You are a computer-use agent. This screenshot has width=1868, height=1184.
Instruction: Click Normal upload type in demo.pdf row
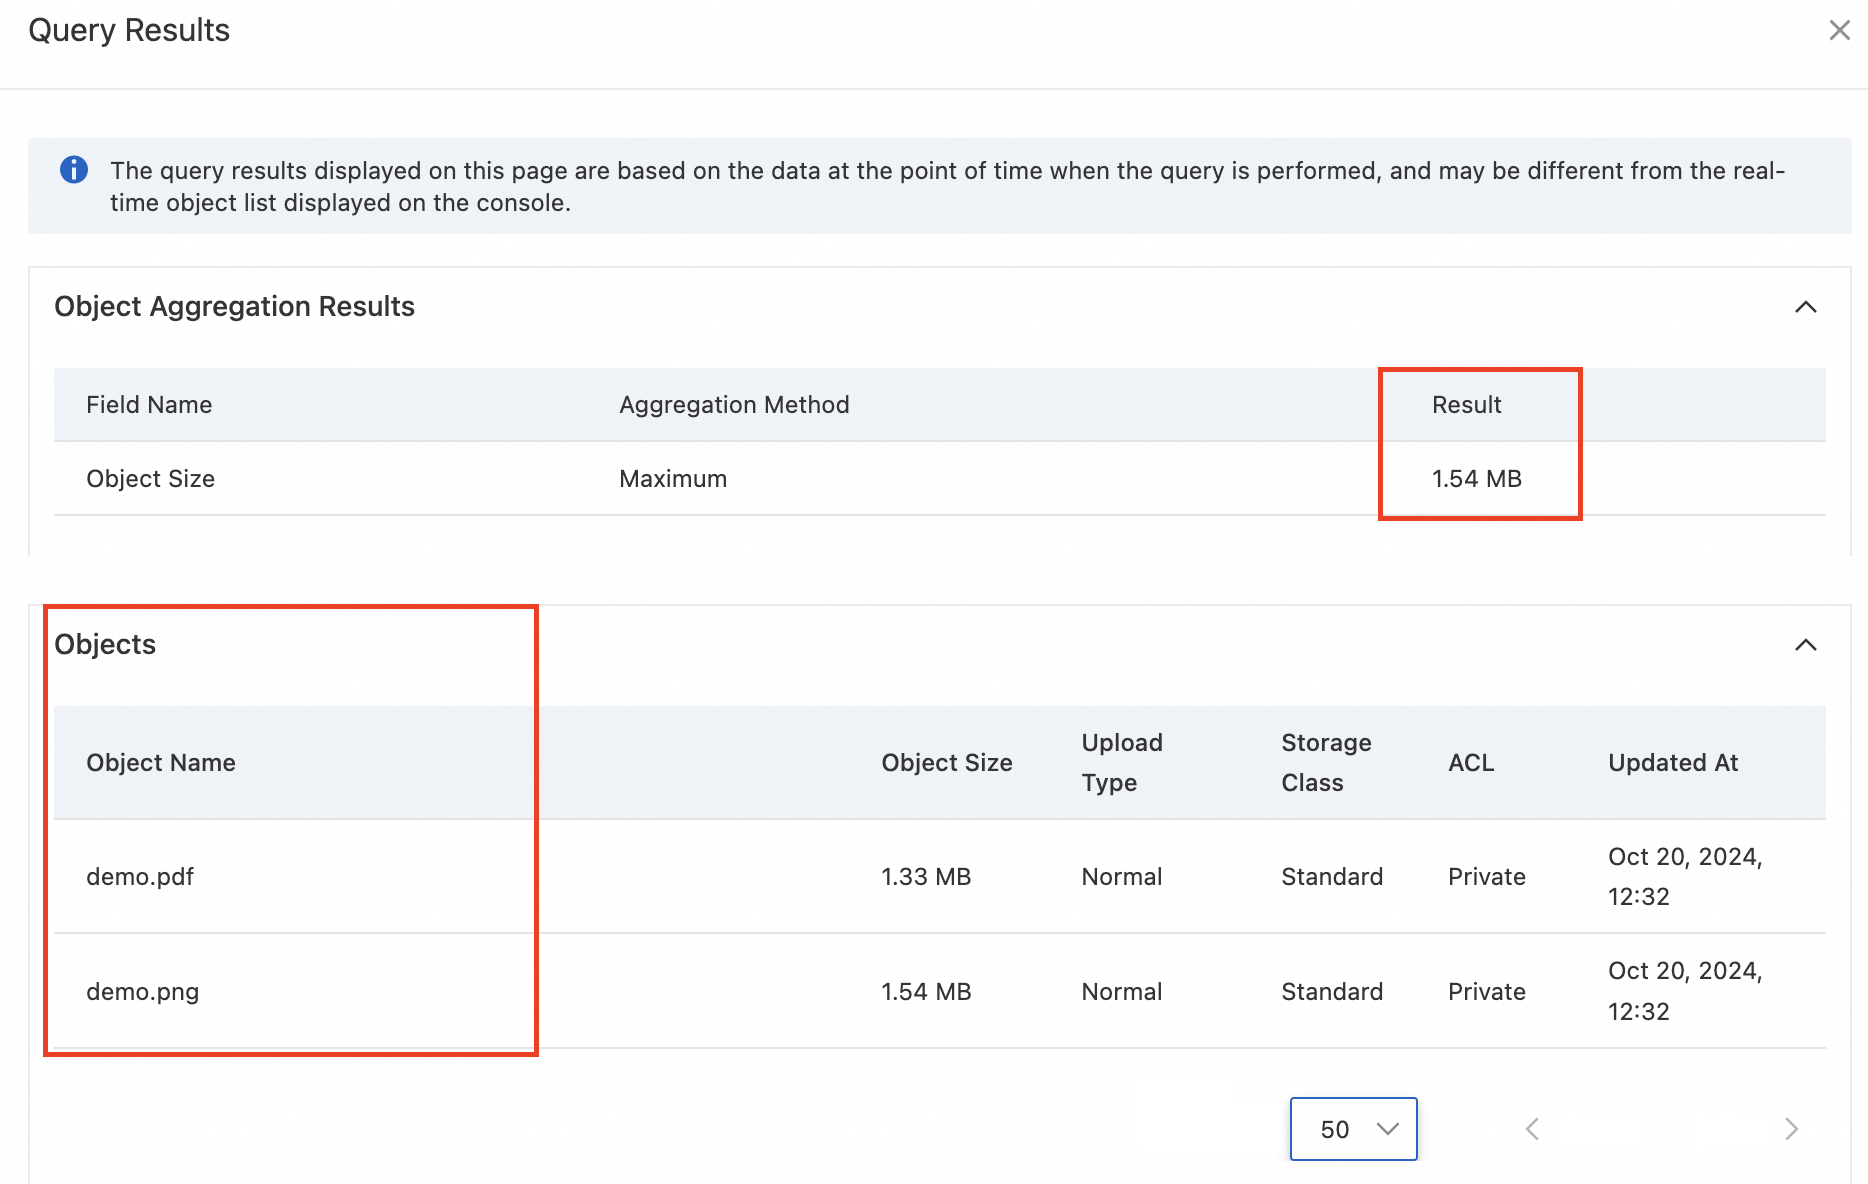click(1122, 877)
